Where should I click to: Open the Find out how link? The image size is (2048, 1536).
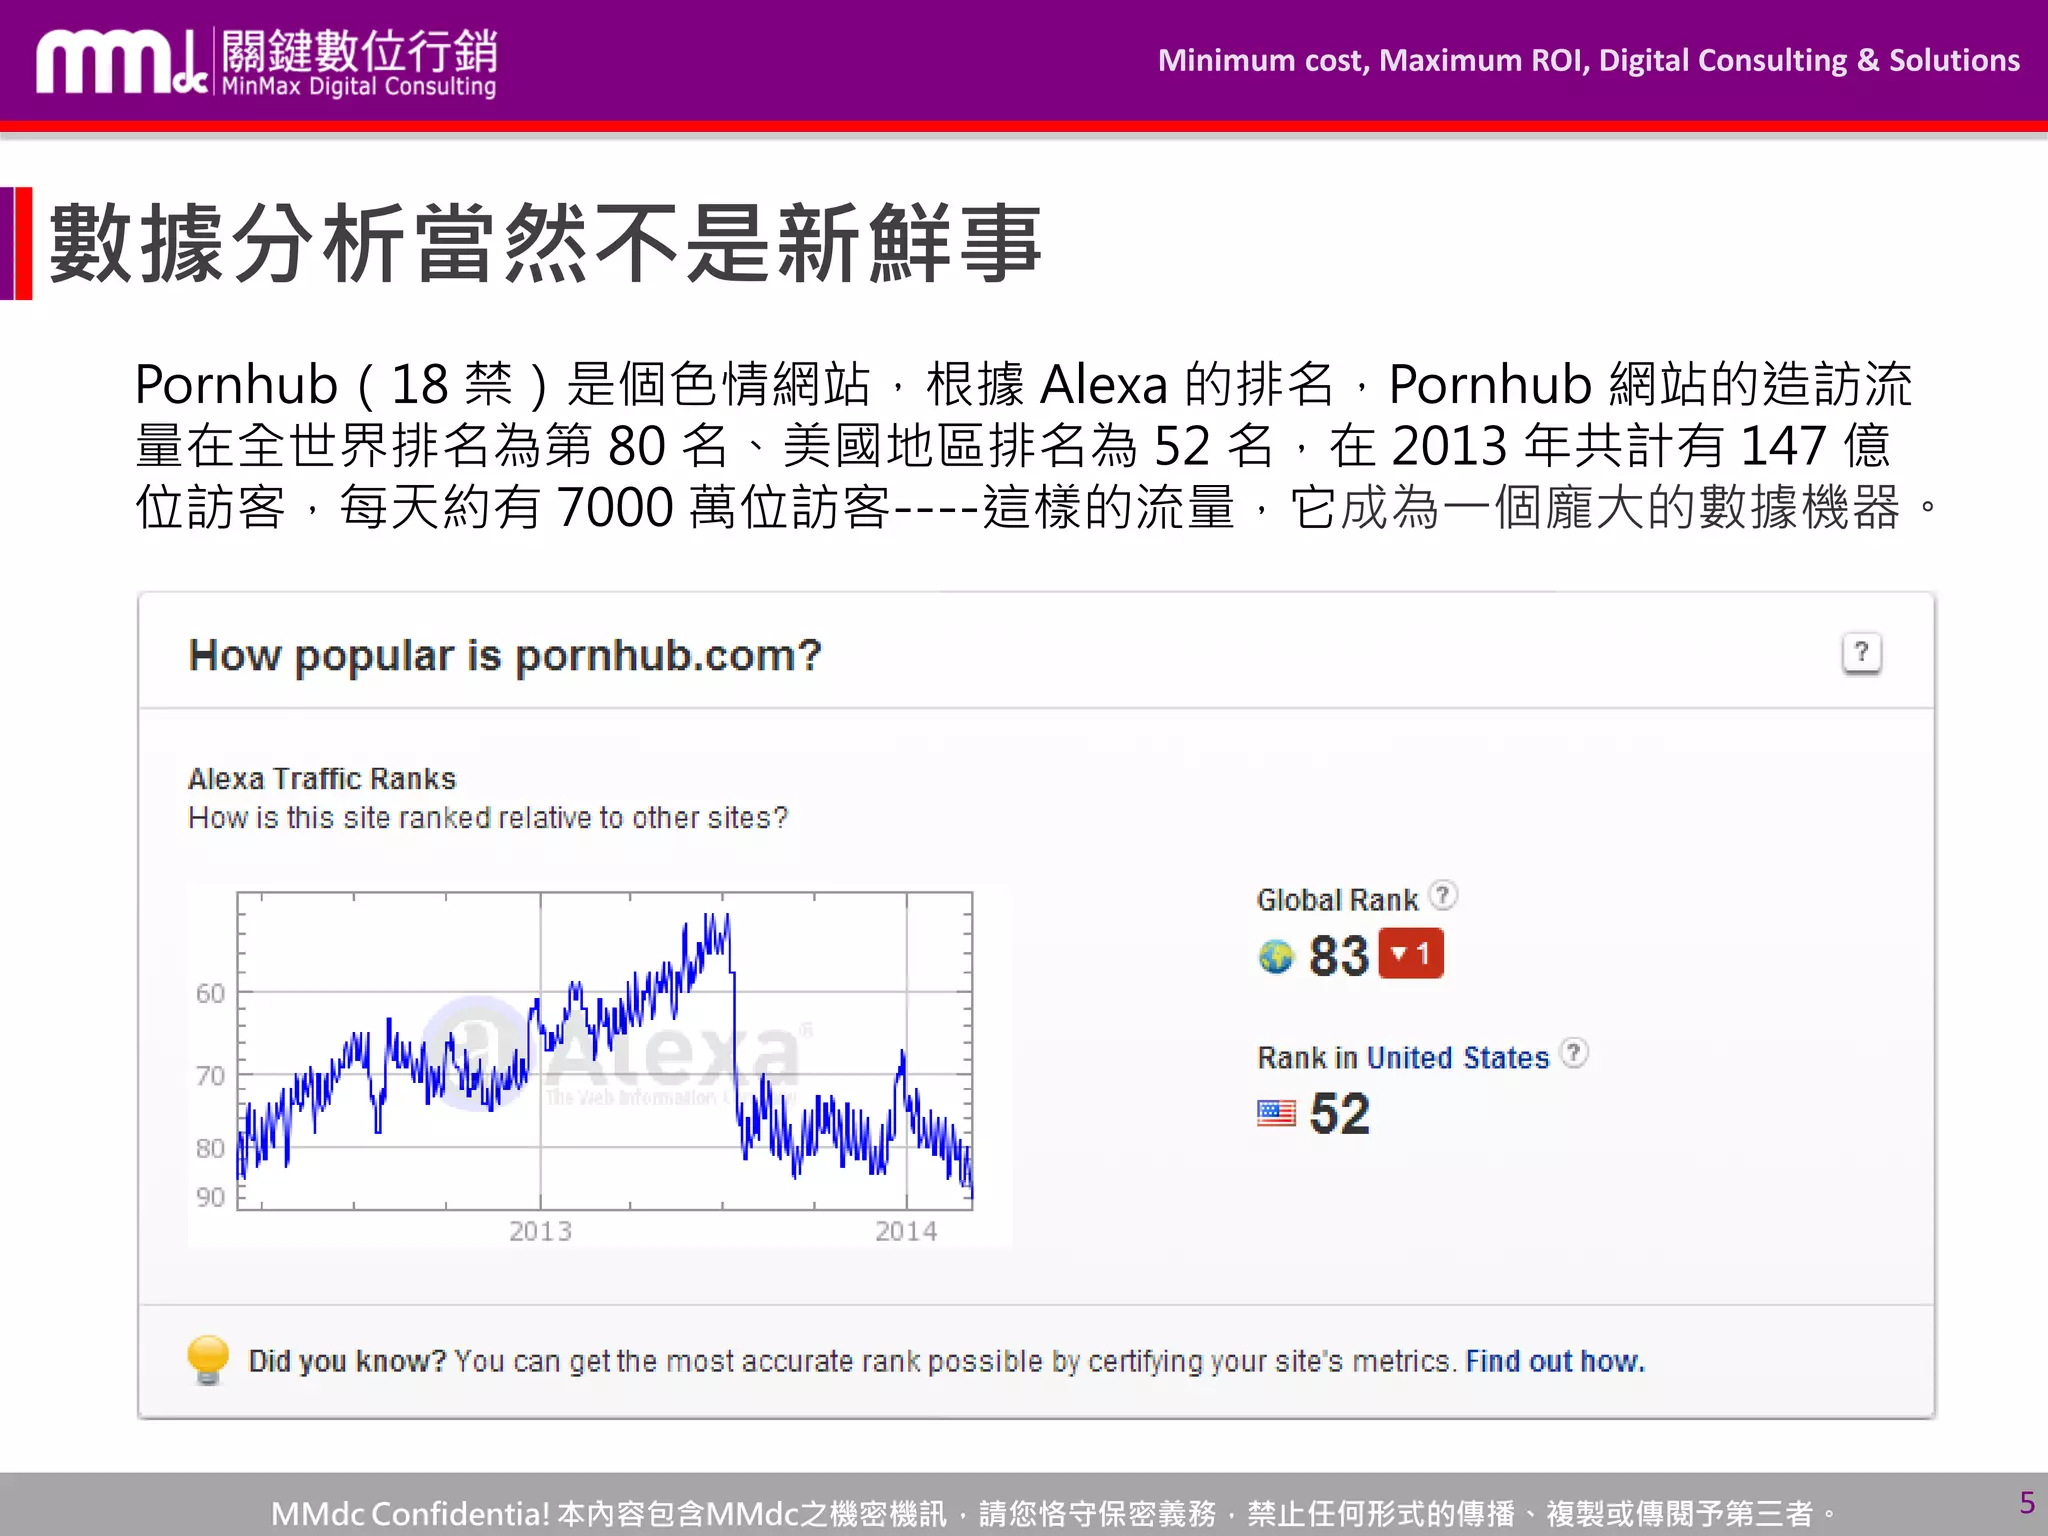(x=1555, y=1361)
